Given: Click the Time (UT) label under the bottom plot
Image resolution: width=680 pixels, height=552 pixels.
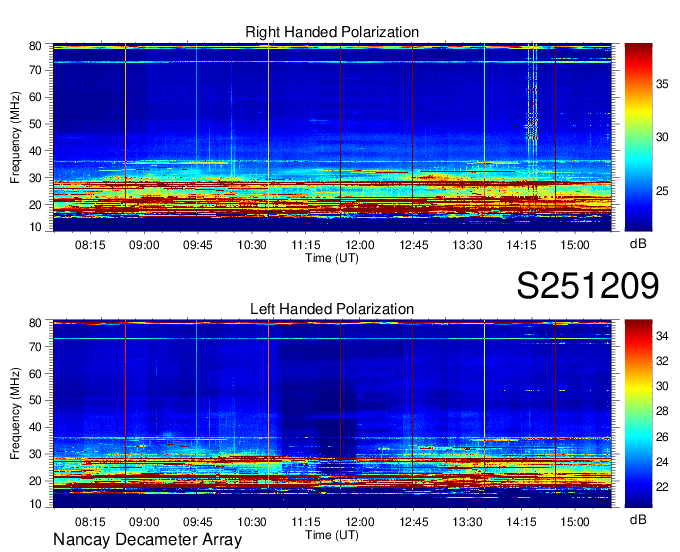Looking at the screenshot, I should click(332, 534).
